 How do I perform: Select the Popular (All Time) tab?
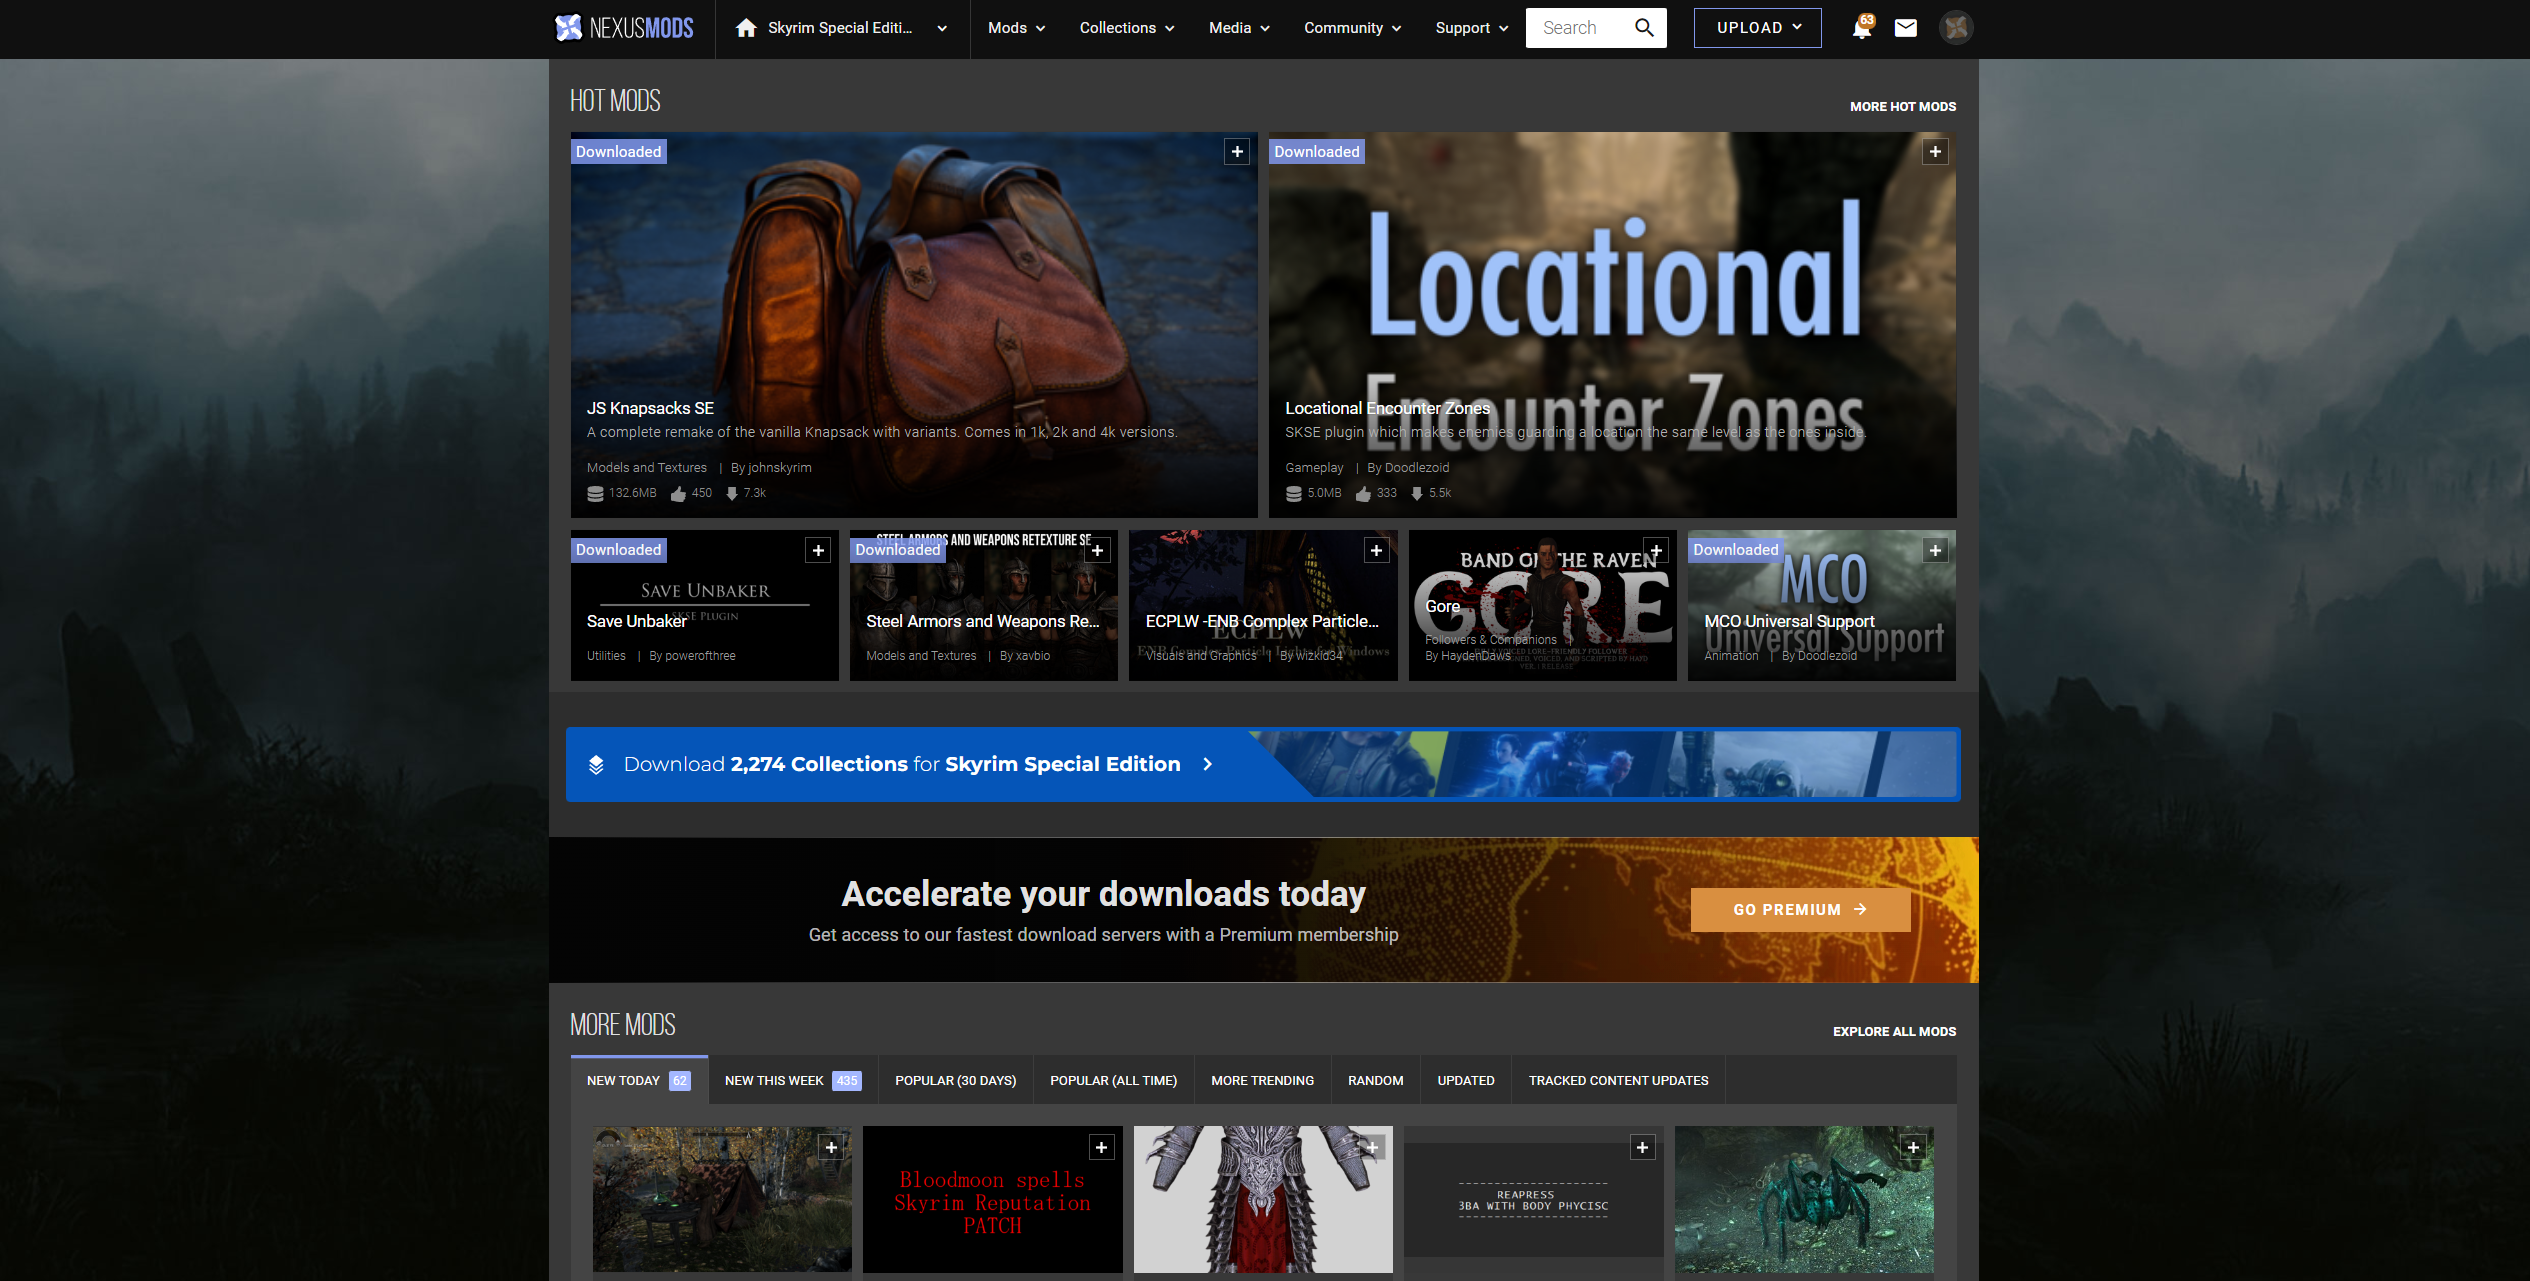(1113, 1081)
